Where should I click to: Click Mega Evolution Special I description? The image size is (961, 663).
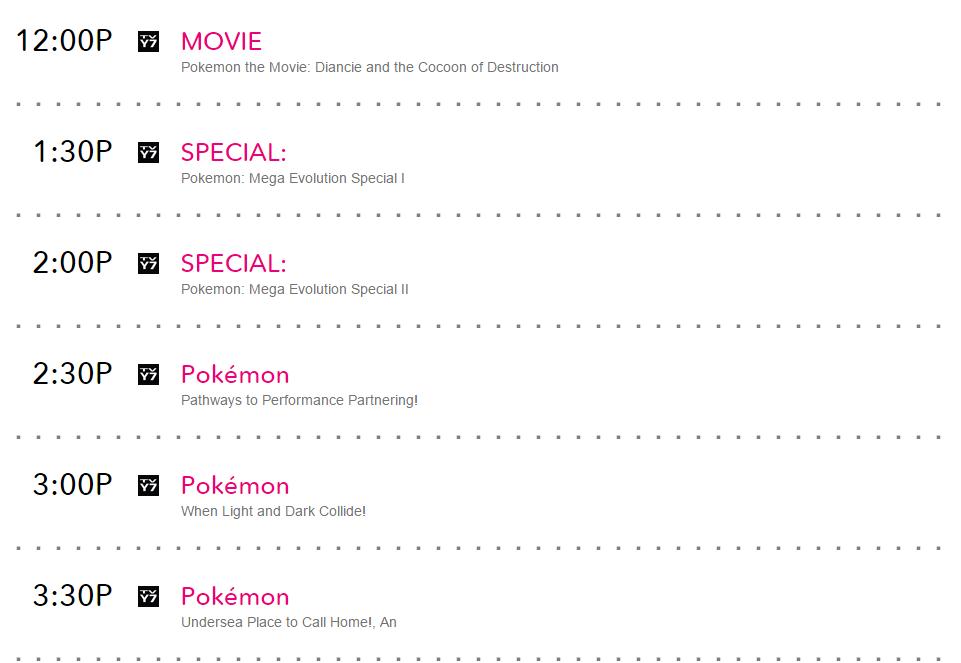tap(292, 179)
